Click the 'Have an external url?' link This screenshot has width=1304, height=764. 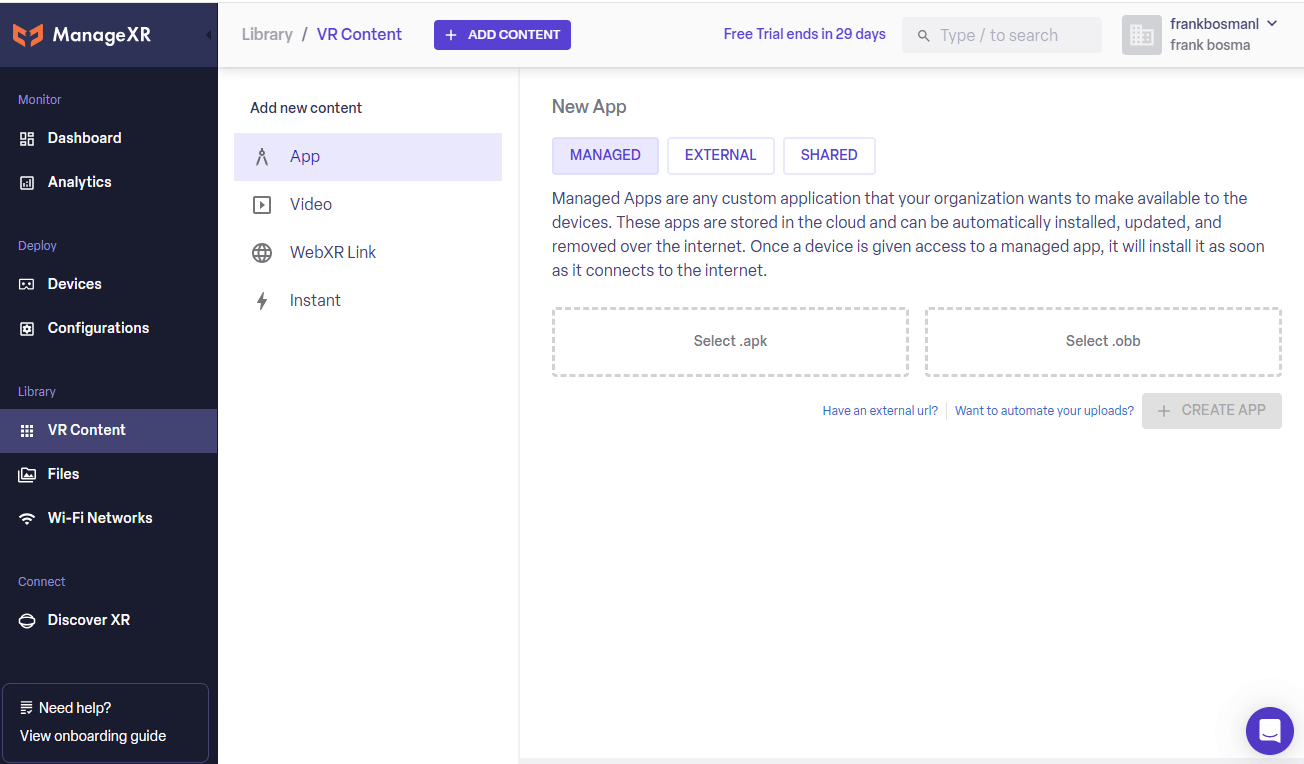[x=880, y=411]
